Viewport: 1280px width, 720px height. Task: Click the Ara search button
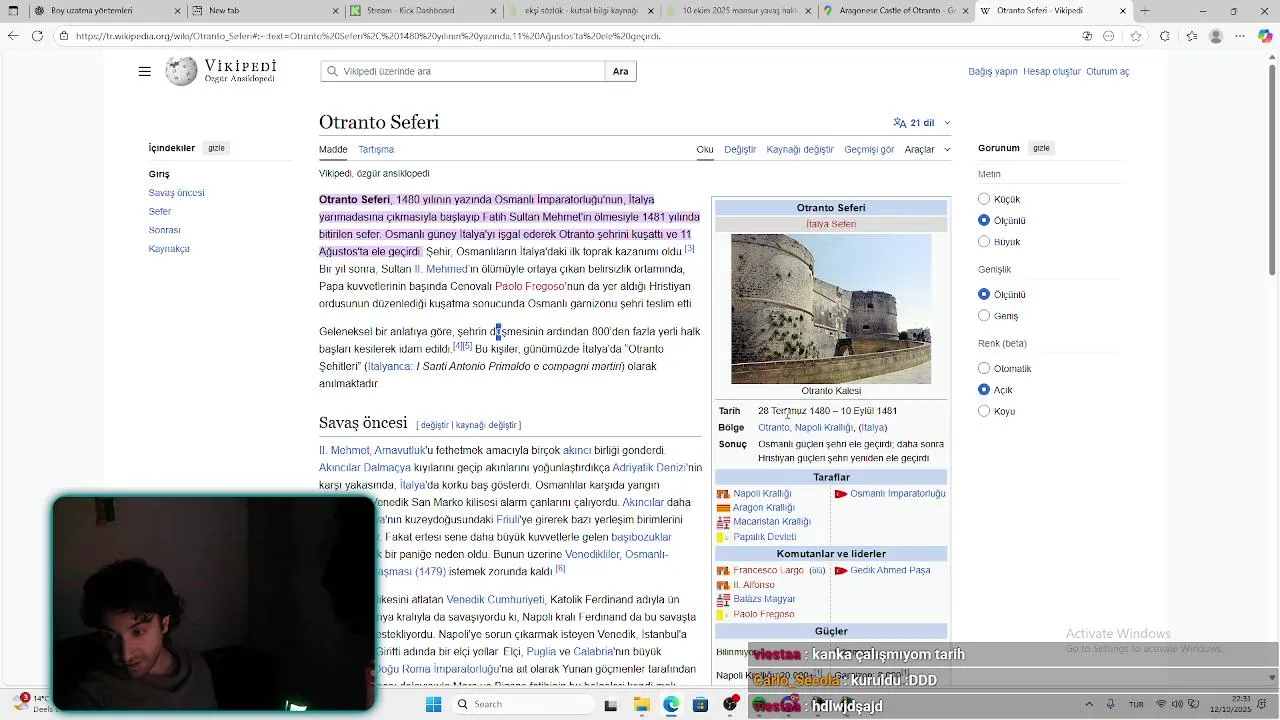pyautogui.click(x=621, y=71)
